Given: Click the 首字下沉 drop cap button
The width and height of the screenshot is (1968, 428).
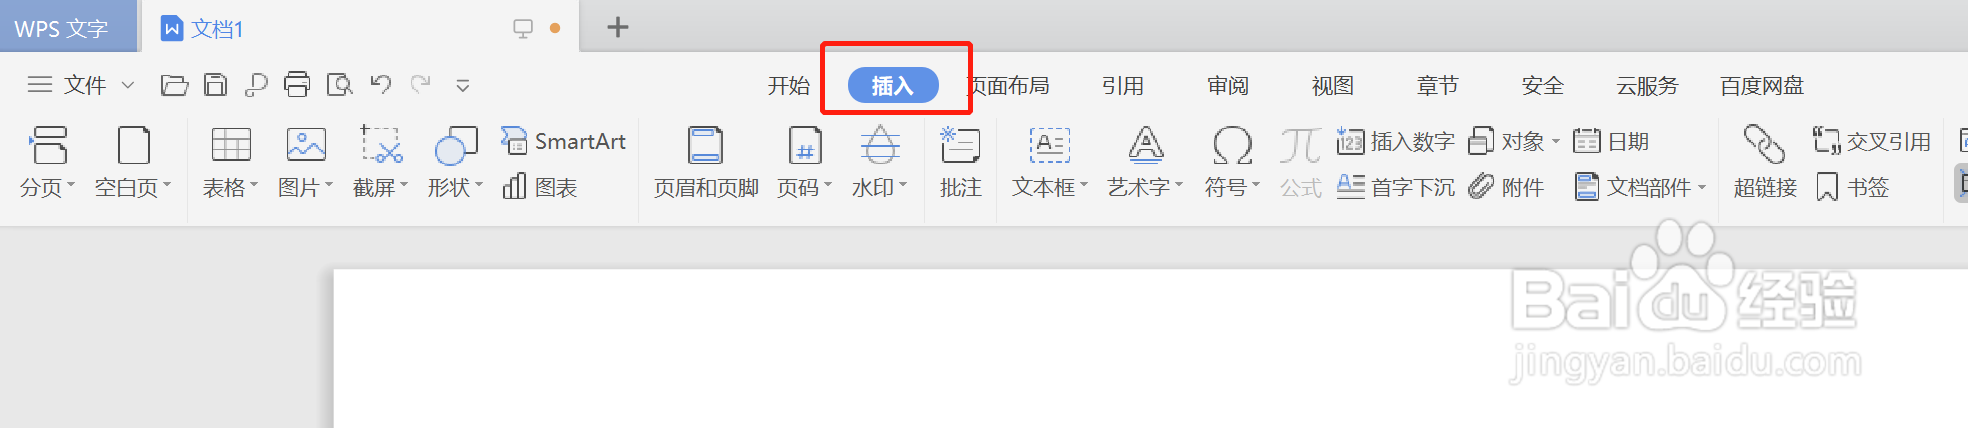Looking at the screenshot, I should pyautogui.click(x=1396, y=187).
